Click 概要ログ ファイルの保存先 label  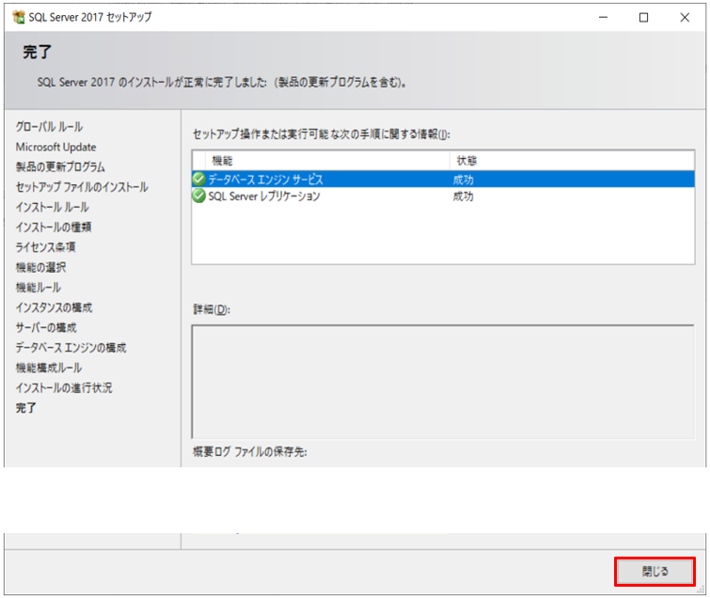[250, 452]
